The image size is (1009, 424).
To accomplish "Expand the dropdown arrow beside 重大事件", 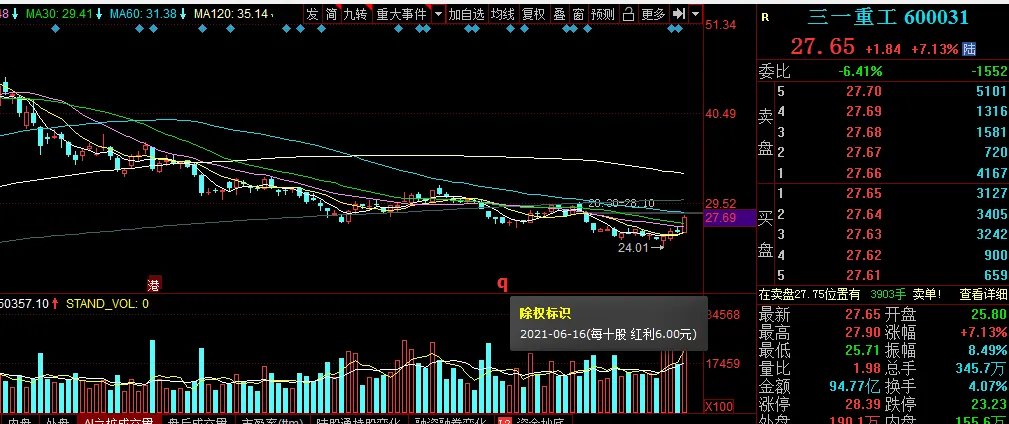I will [x=436, y=14].
